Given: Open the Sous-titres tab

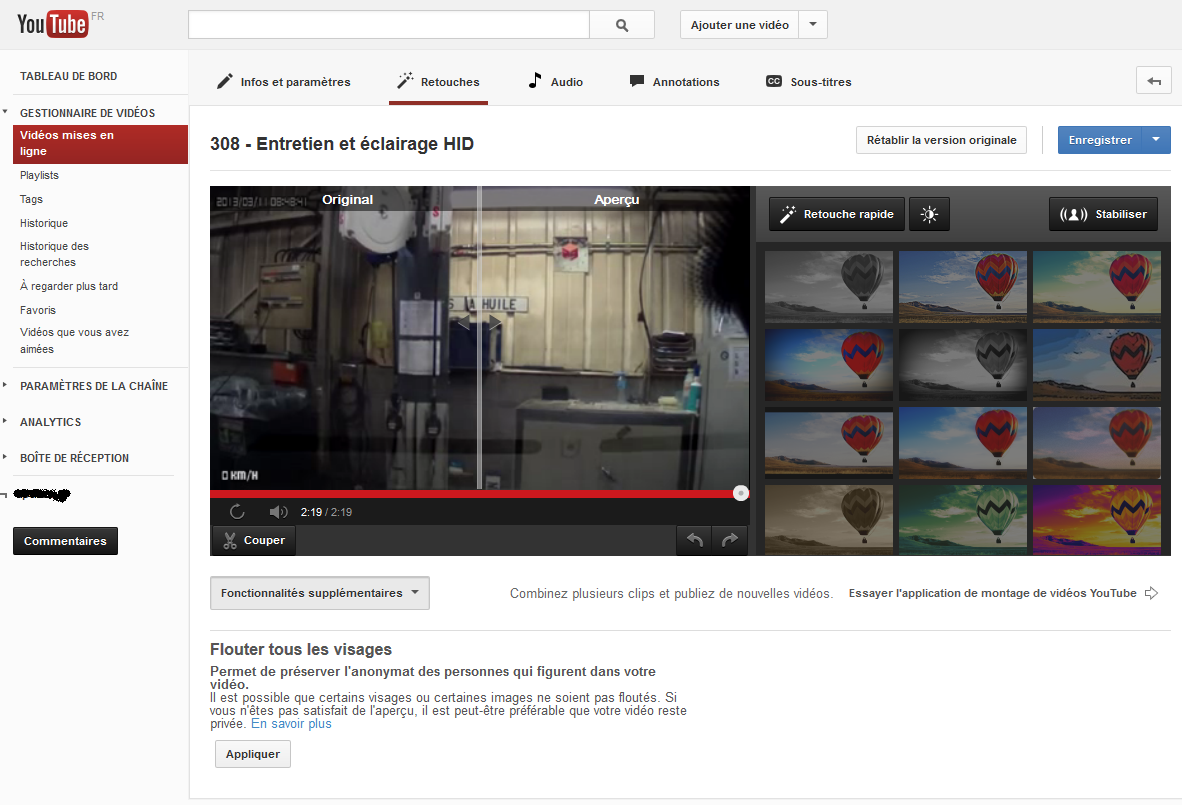Looking at the screenshot, I should coord(808,82).
